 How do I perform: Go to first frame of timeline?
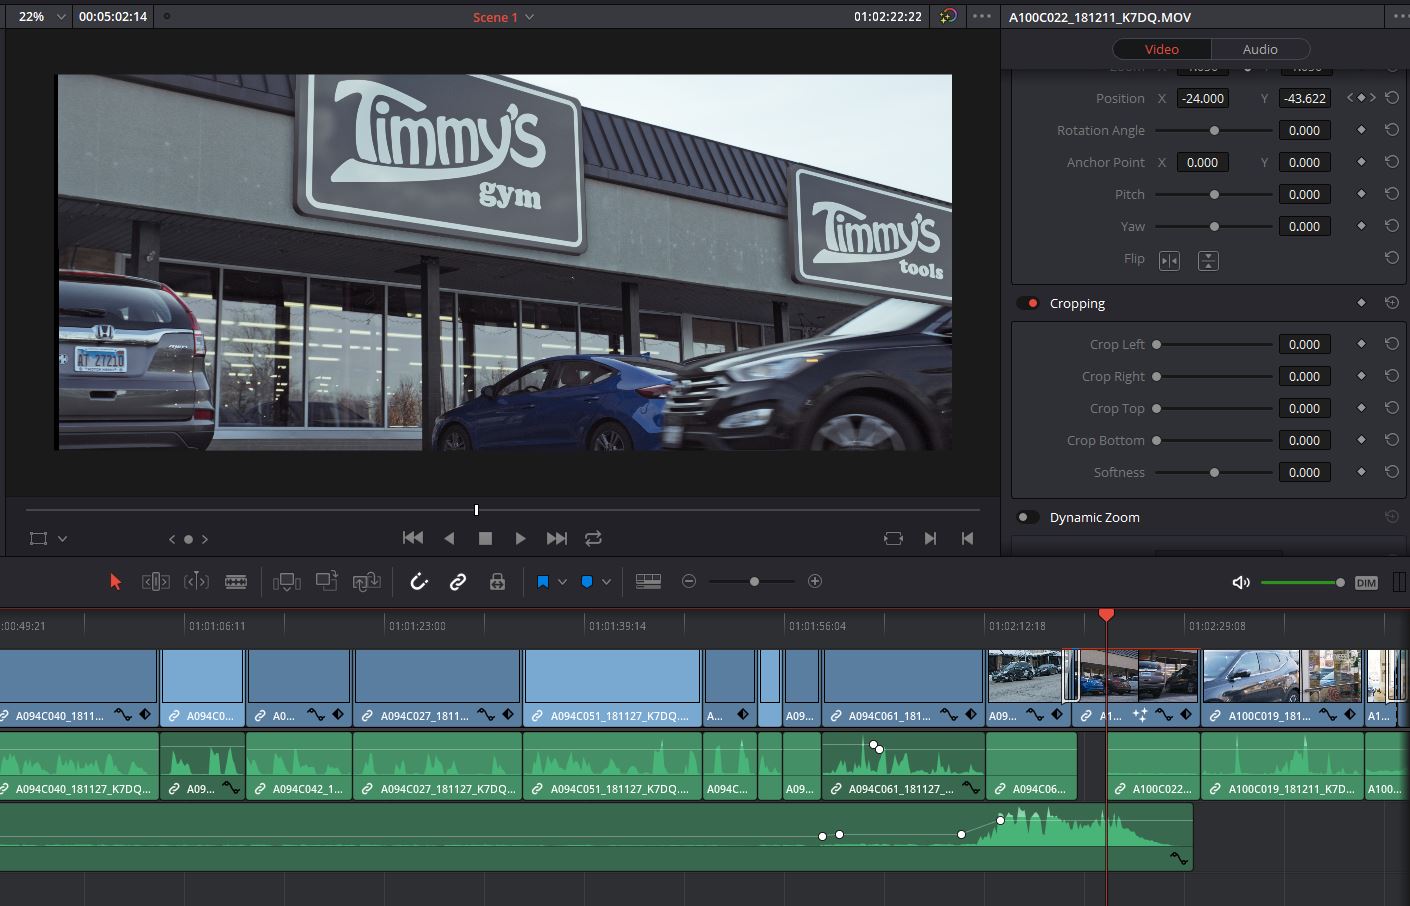click(x=412, y=538)
